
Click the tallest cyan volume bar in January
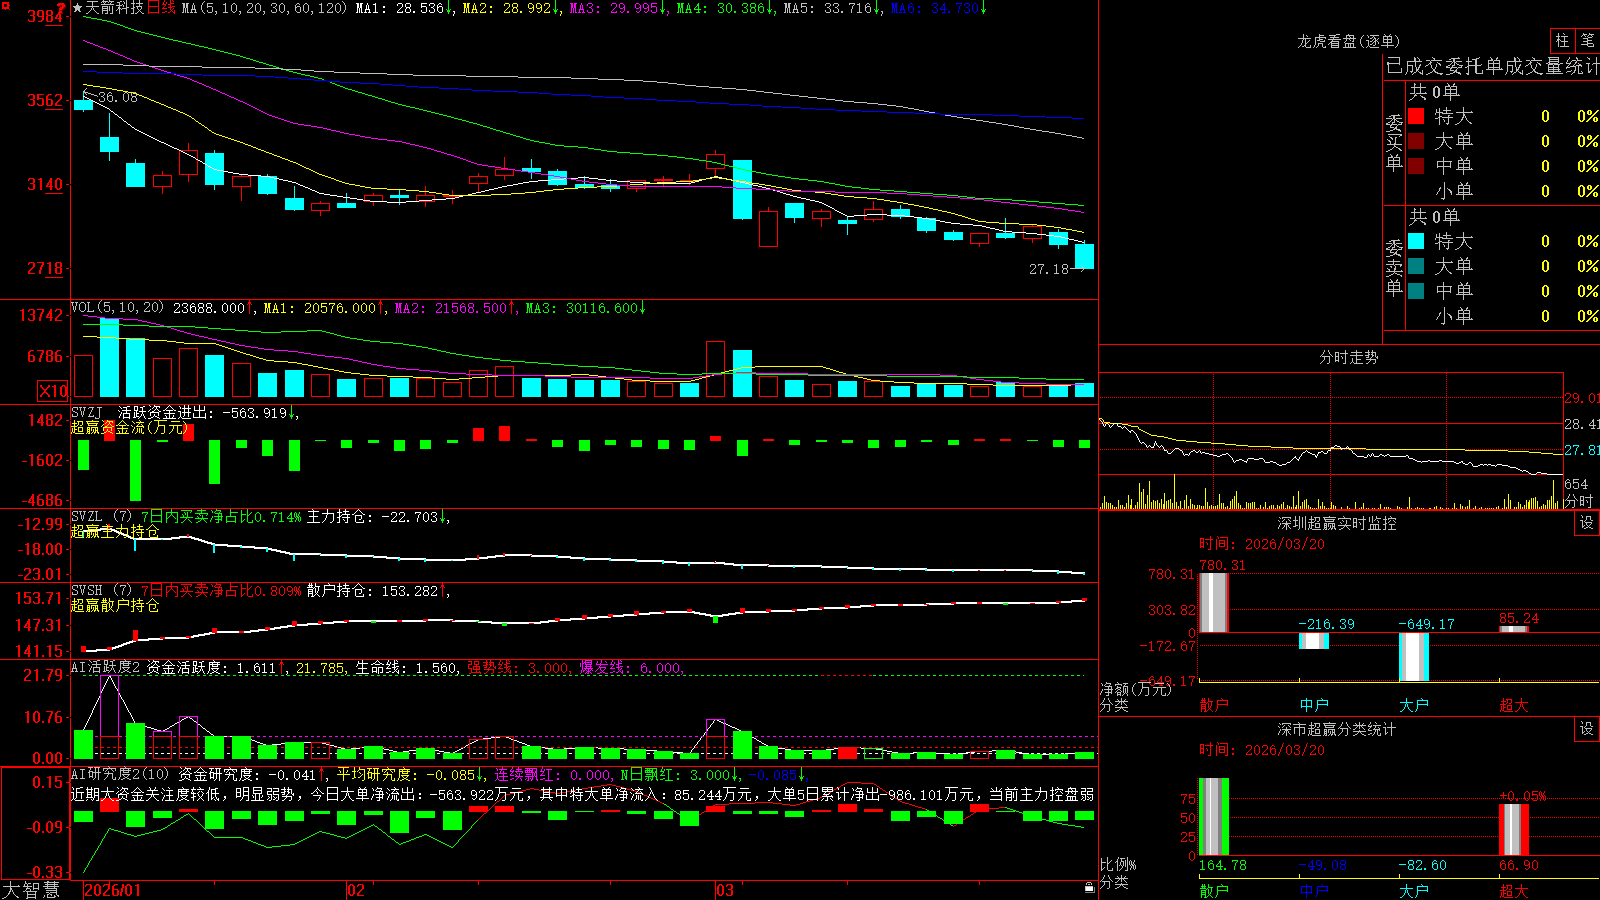109,358
